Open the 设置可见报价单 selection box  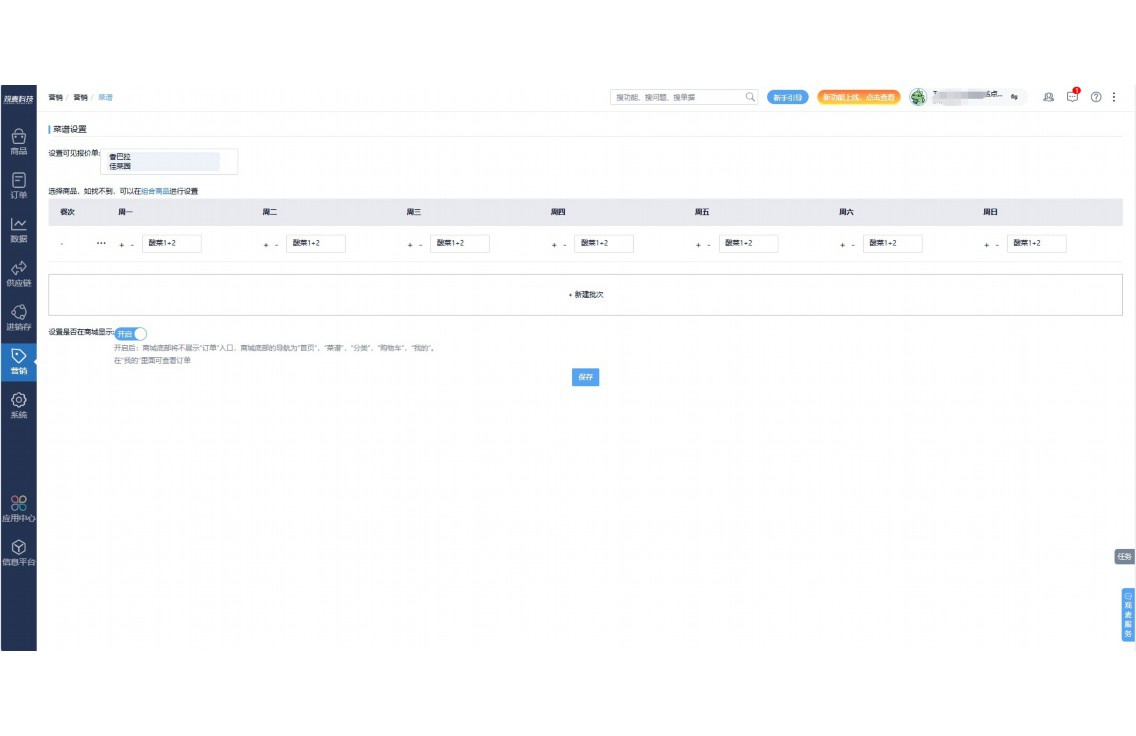169,161
